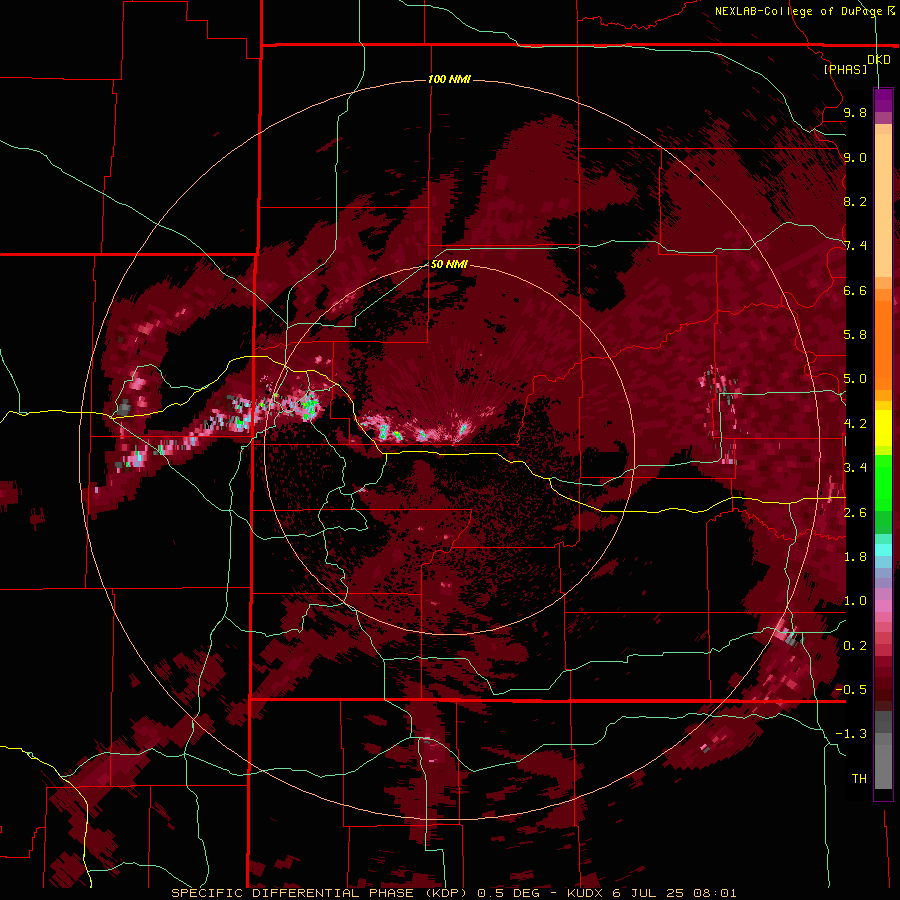Select the 9.0 scale value
900x900 pixels.
pos(855,157)
